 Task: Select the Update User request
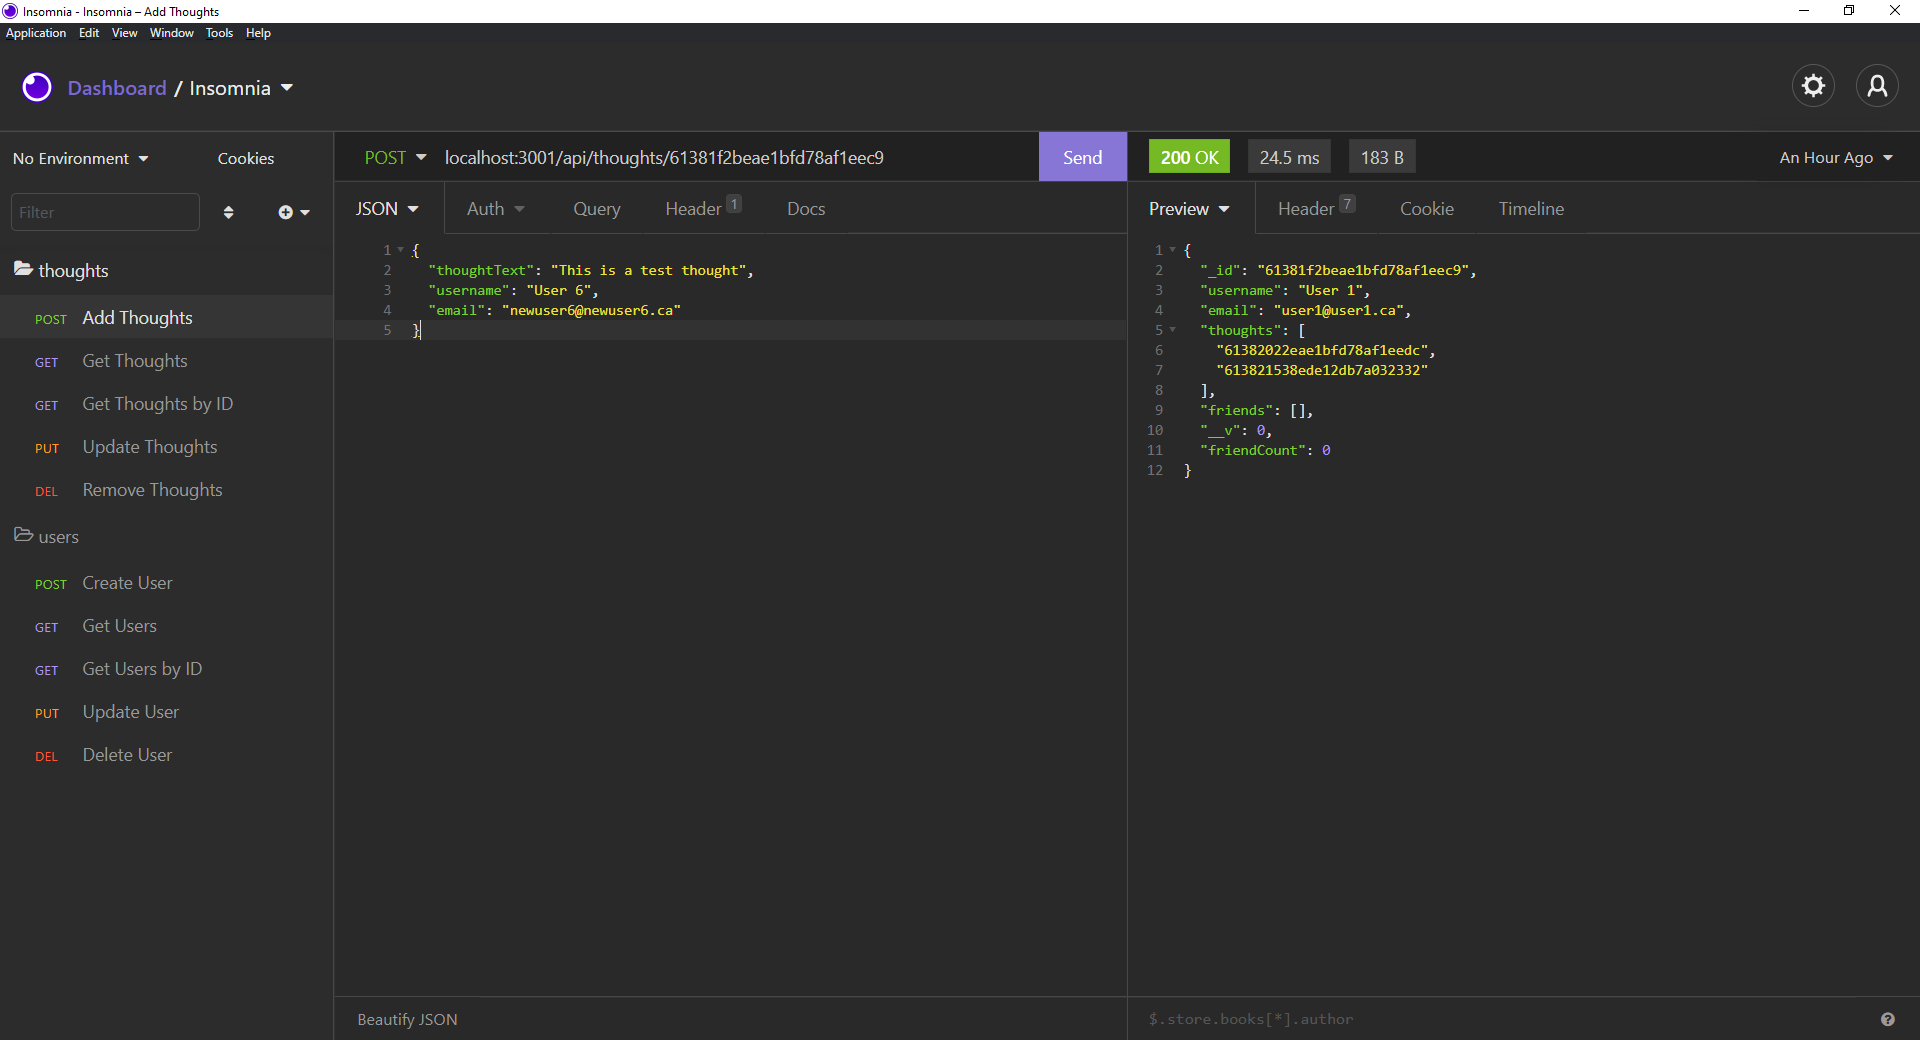tap(131, 712)
